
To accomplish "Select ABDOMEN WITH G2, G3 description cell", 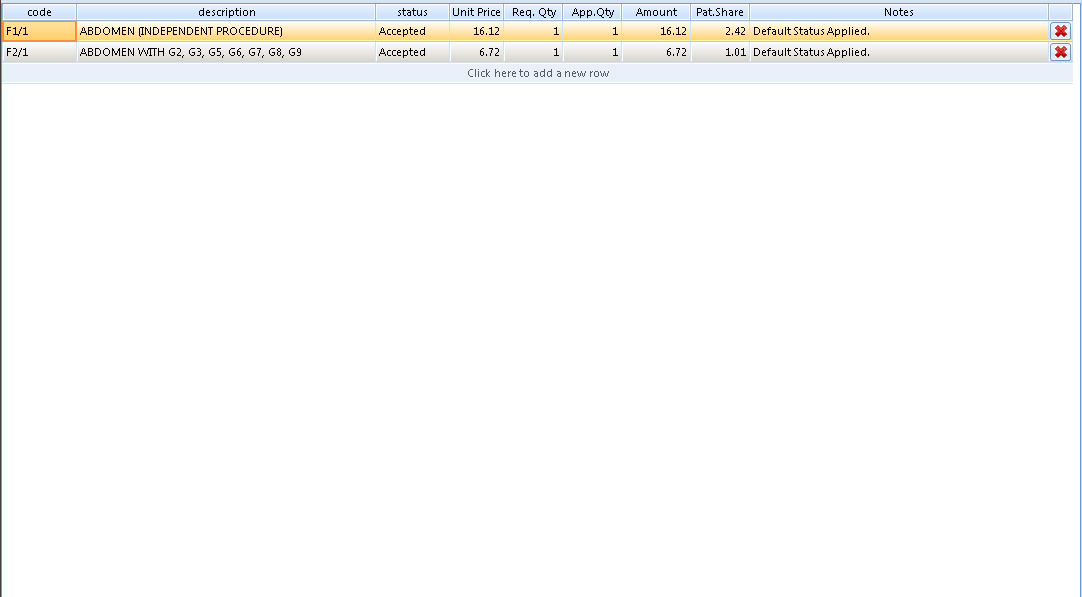I will (x=226, y=52).
